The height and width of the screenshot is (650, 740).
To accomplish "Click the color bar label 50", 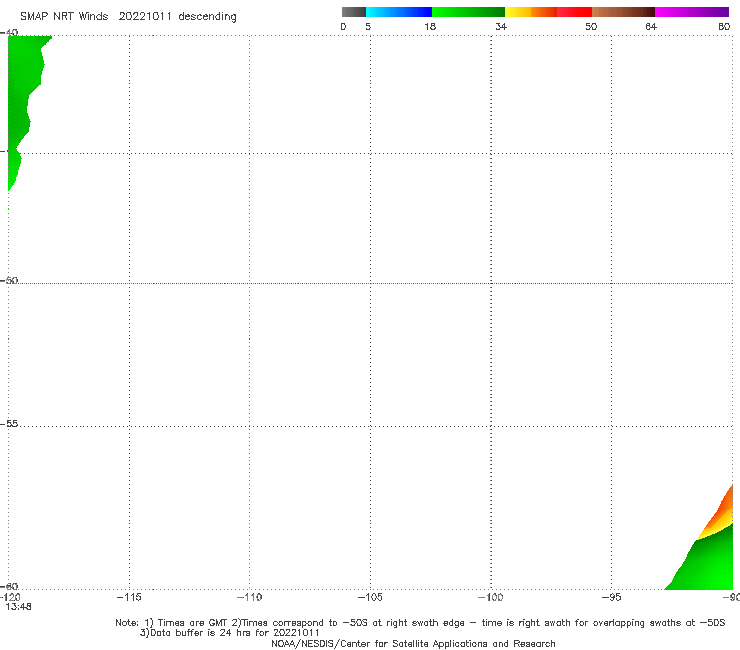I will pyautogui.click(x=591, y=26).
